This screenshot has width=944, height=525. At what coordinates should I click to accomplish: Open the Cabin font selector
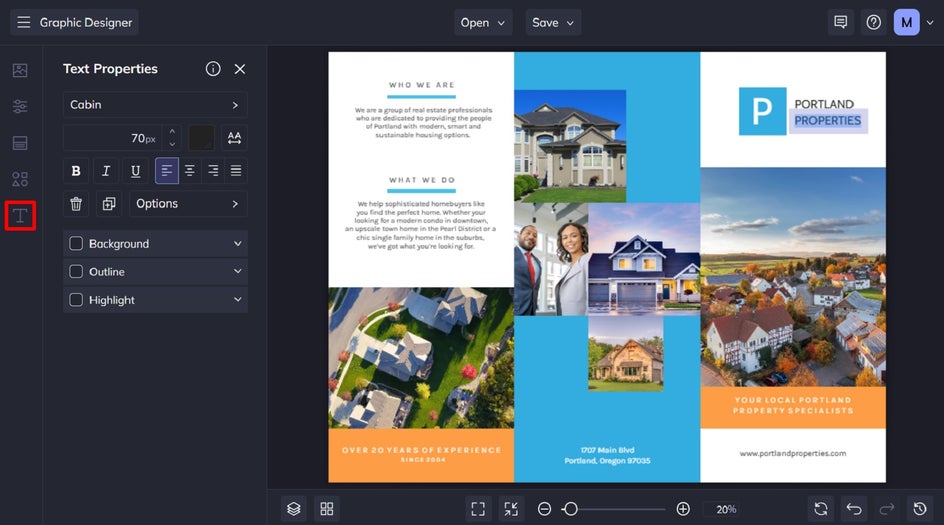click(155, 105)
